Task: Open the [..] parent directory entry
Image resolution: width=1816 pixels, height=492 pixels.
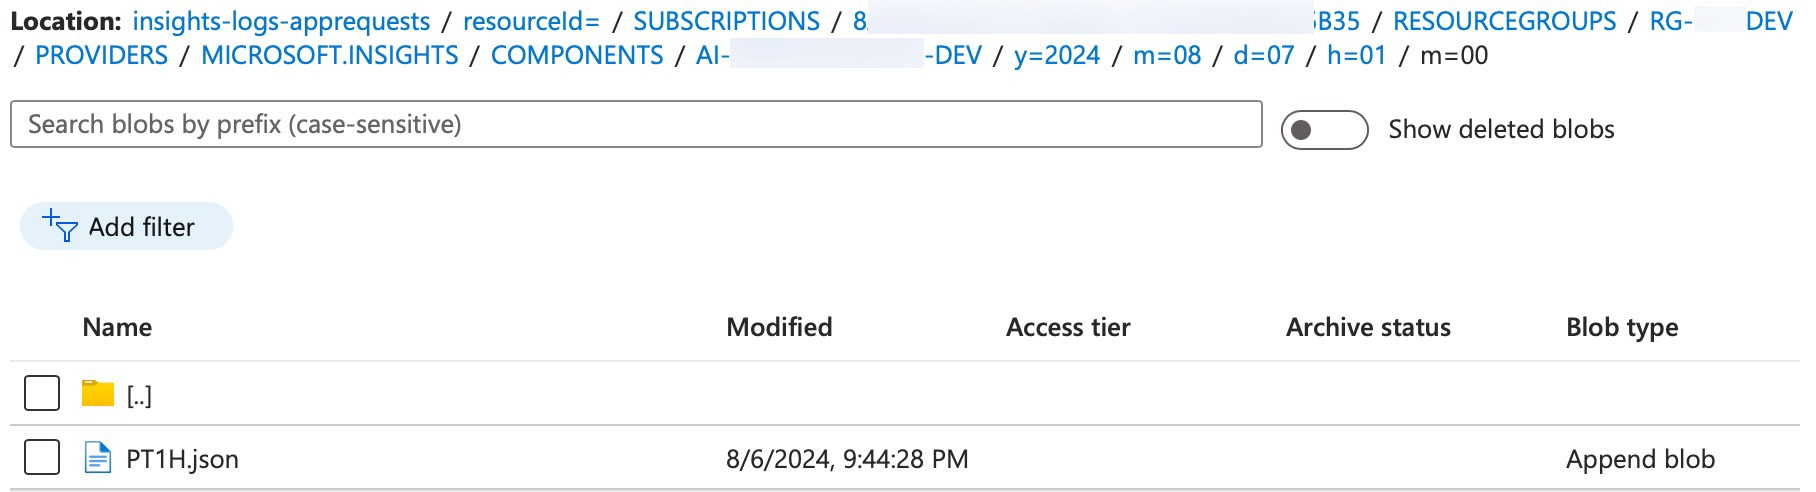Action: pyautogui.click(x=139, y=395)
